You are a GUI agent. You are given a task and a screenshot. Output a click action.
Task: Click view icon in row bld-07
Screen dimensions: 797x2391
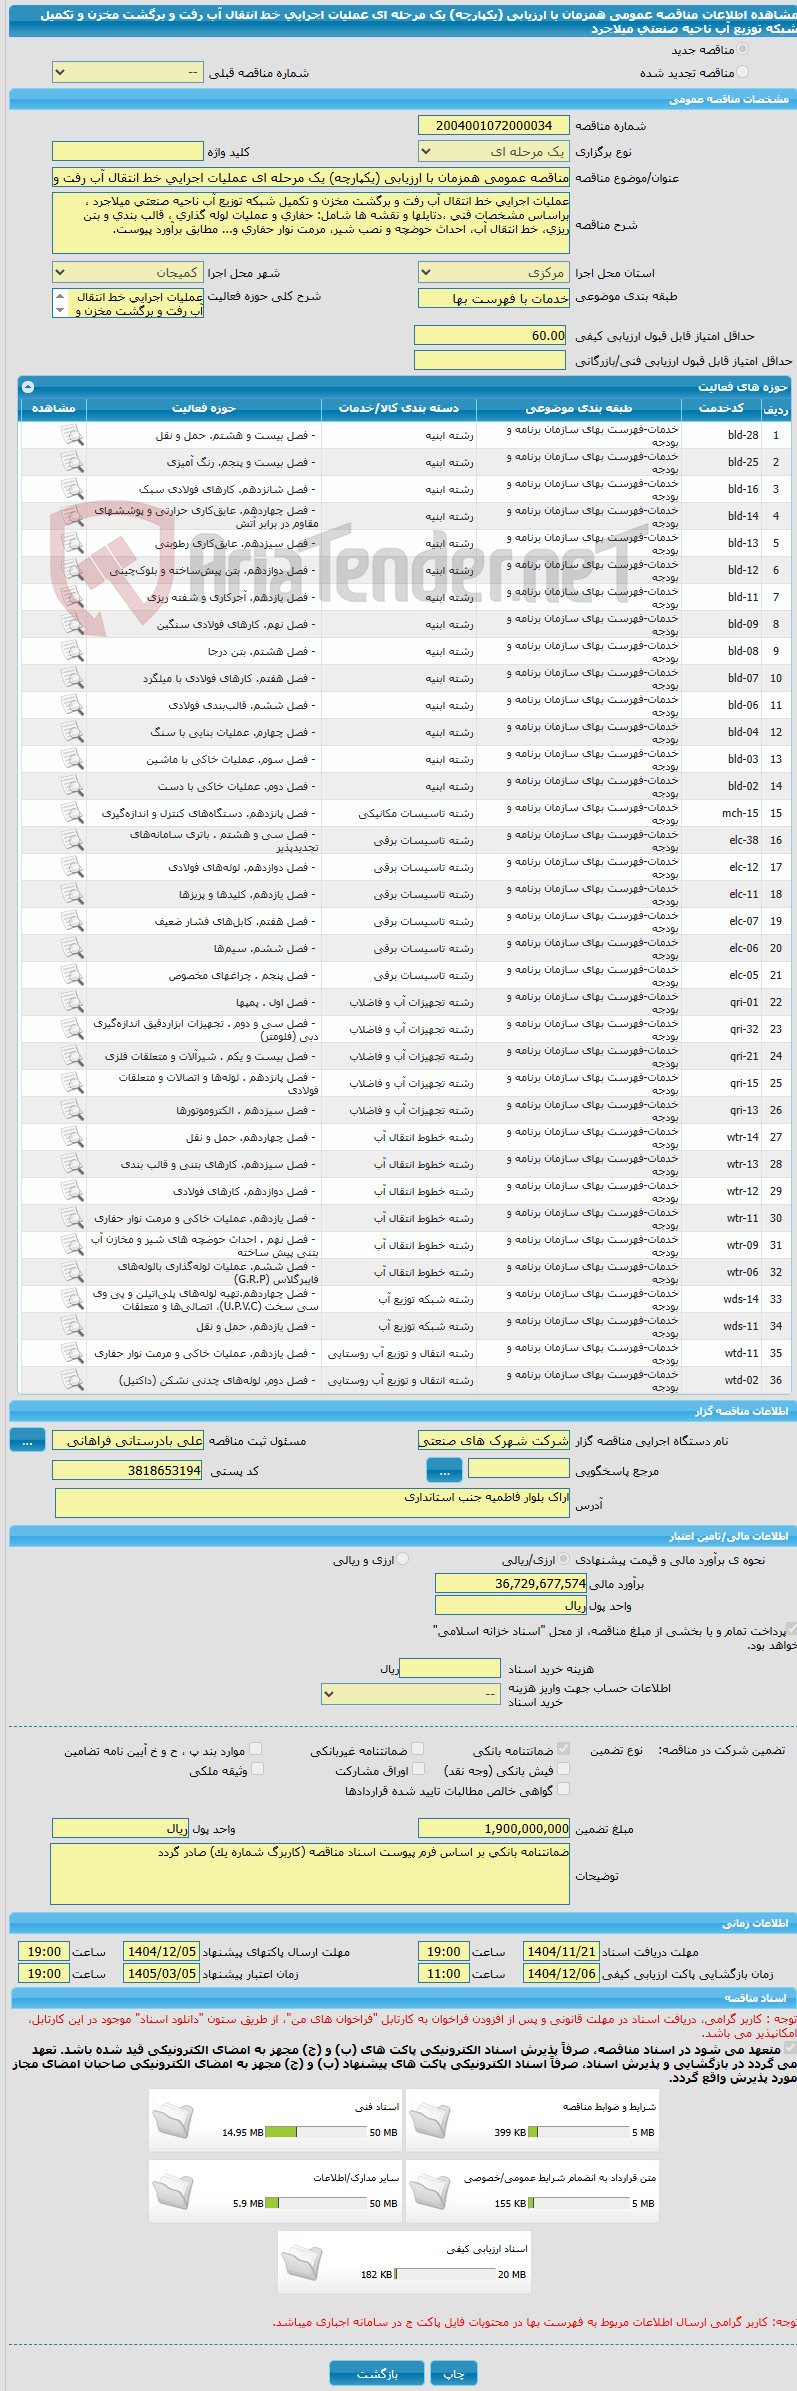[72, 678]
